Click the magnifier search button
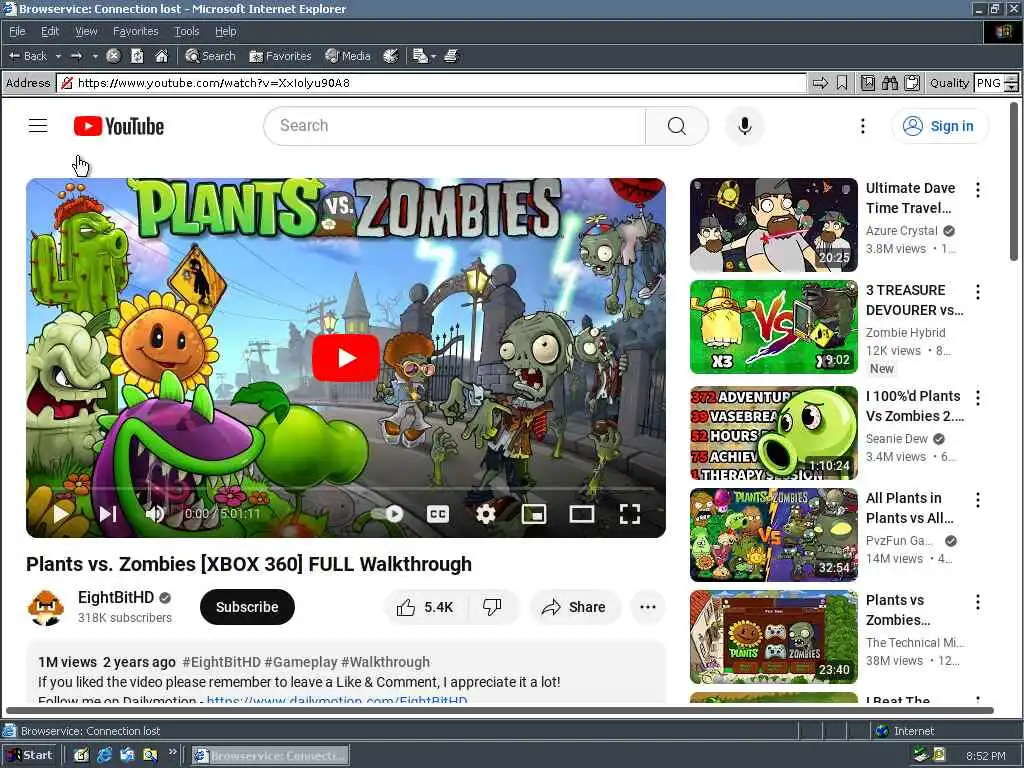This screenshot has height=768, width=1024. tap(677, 125)
